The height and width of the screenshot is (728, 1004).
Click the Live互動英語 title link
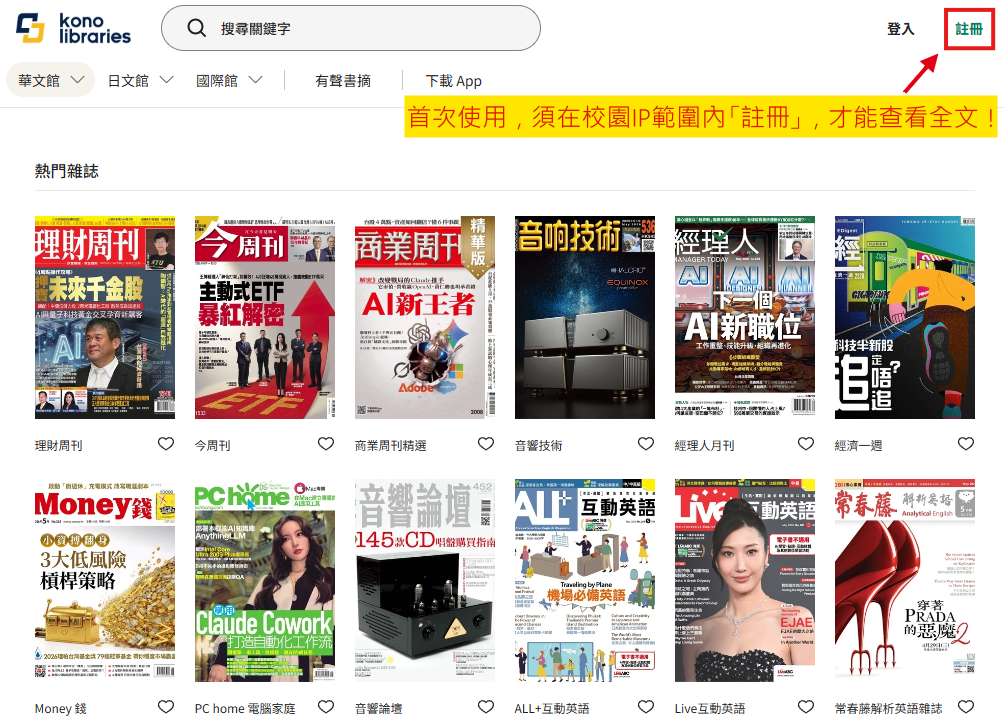coord(710,709)
